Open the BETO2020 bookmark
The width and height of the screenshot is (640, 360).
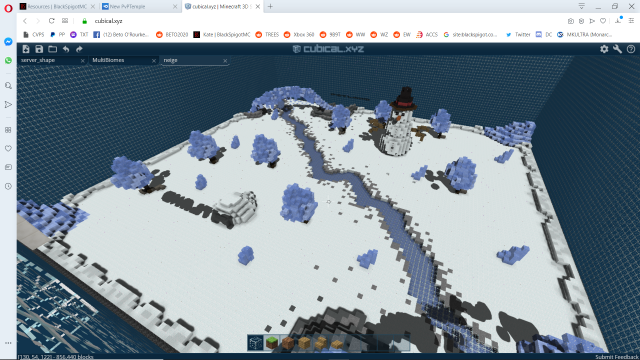(172, 35)
